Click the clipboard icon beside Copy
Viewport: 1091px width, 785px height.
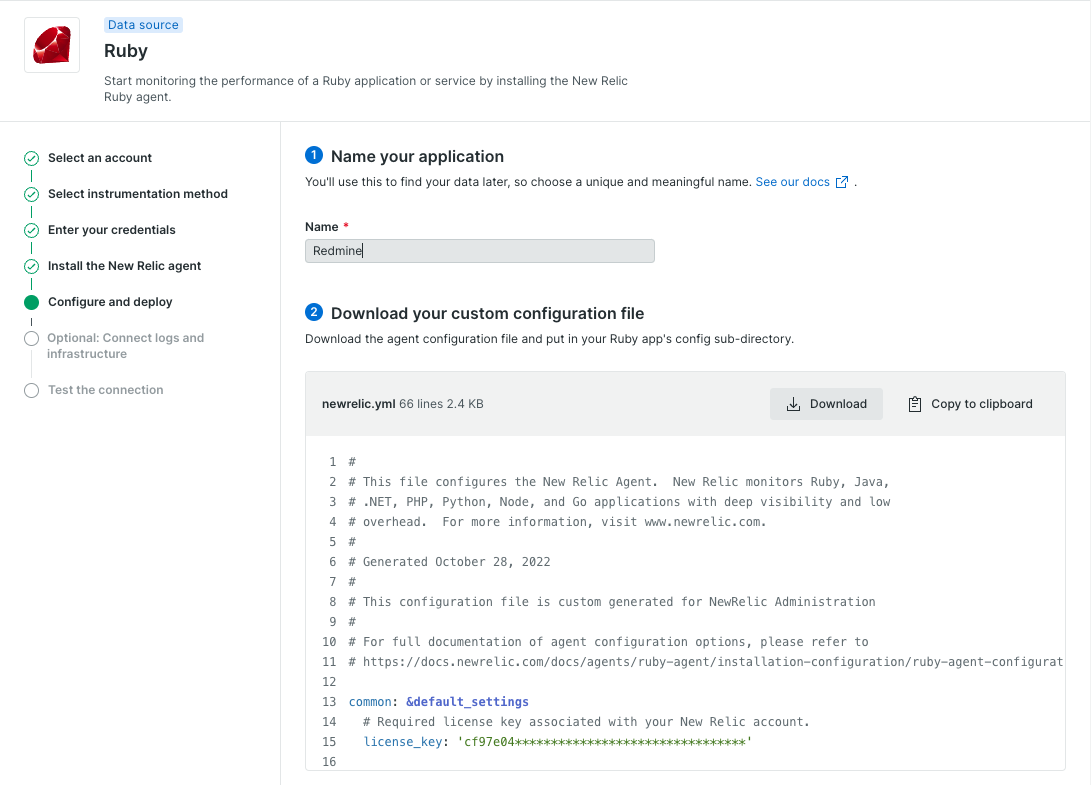(914, 404)
